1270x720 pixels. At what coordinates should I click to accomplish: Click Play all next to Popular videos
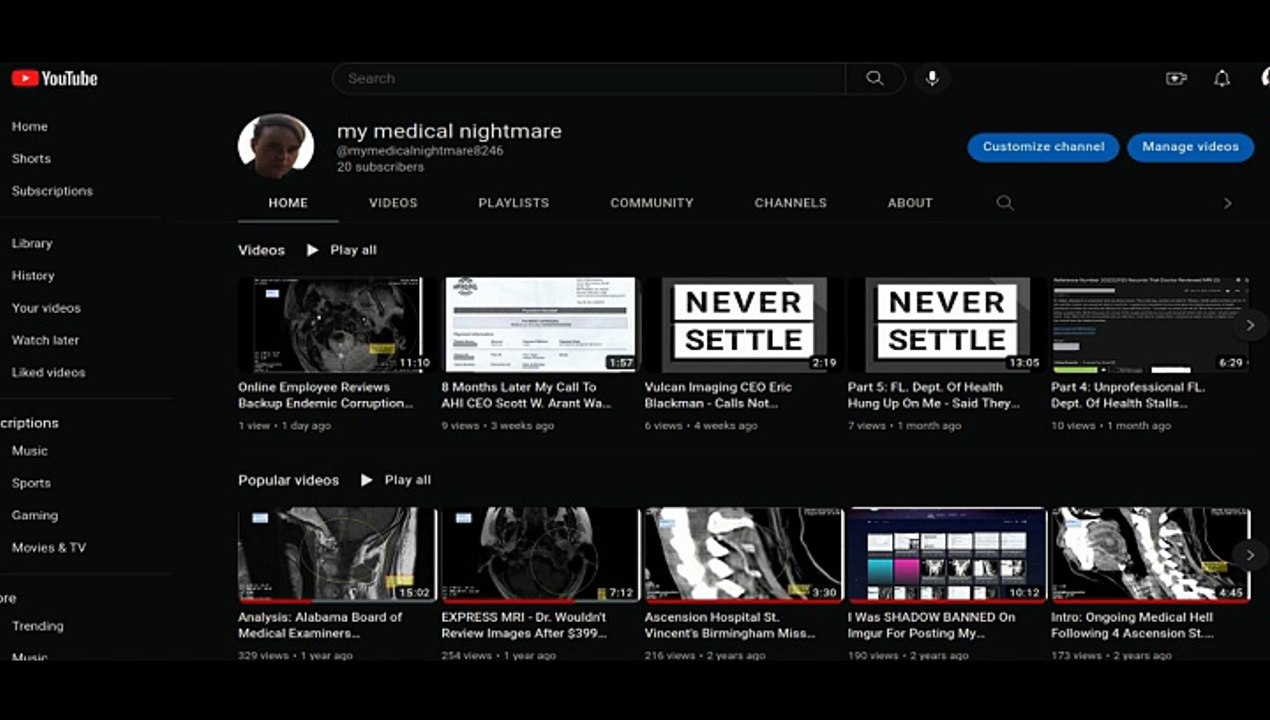click(x=408, y=480)
